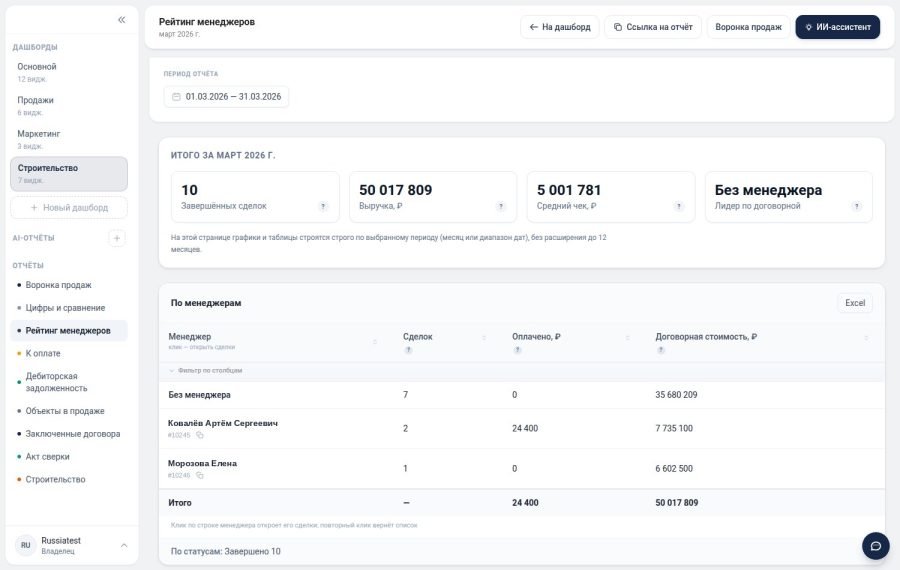The image size is (900, 570).
Task: Open Дебиторская задолженность report
Action: (69, 382)
